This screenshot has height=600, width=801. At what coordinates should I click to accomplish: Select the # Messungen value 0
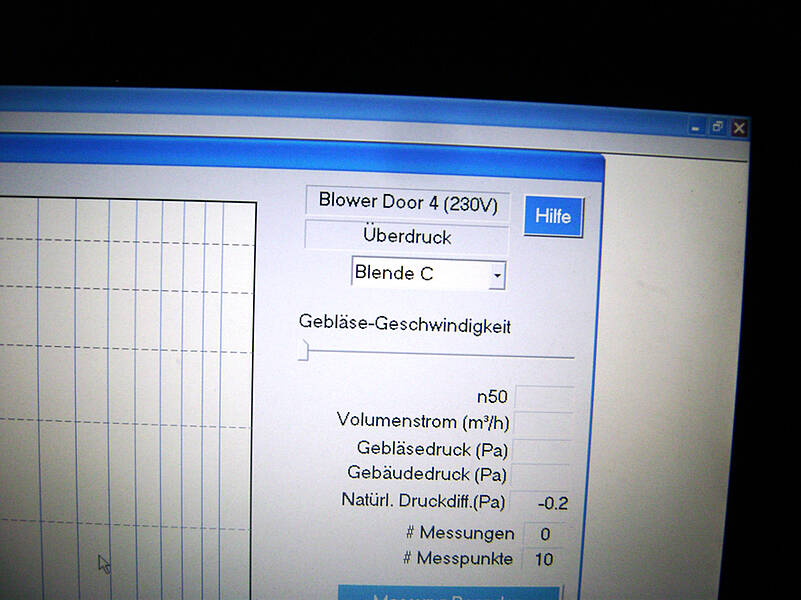click(545, 534)
